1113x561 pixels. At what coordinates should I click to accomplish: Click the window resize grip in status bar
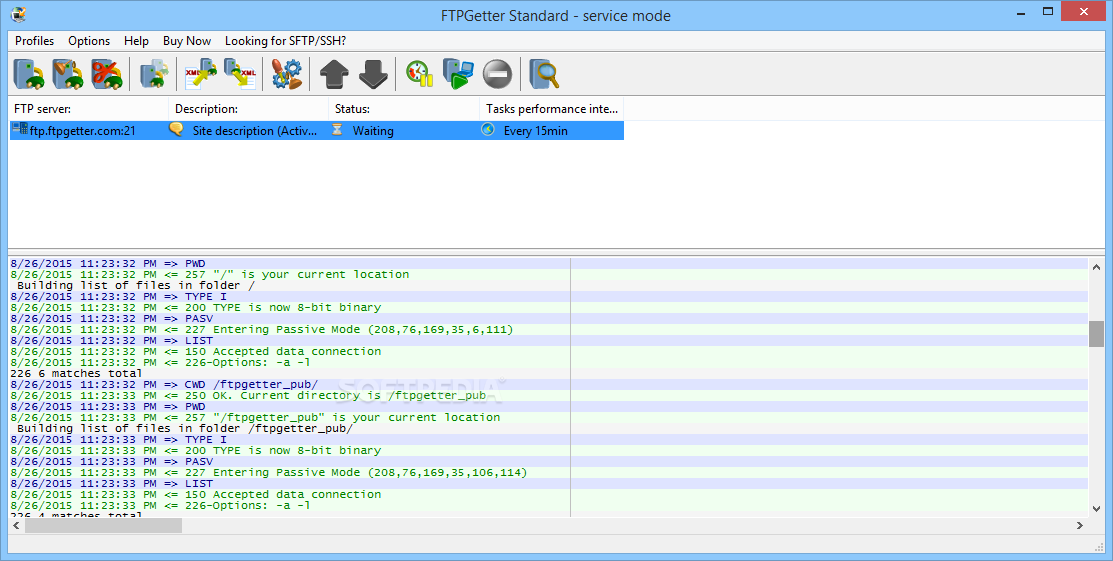point(1099,547)
